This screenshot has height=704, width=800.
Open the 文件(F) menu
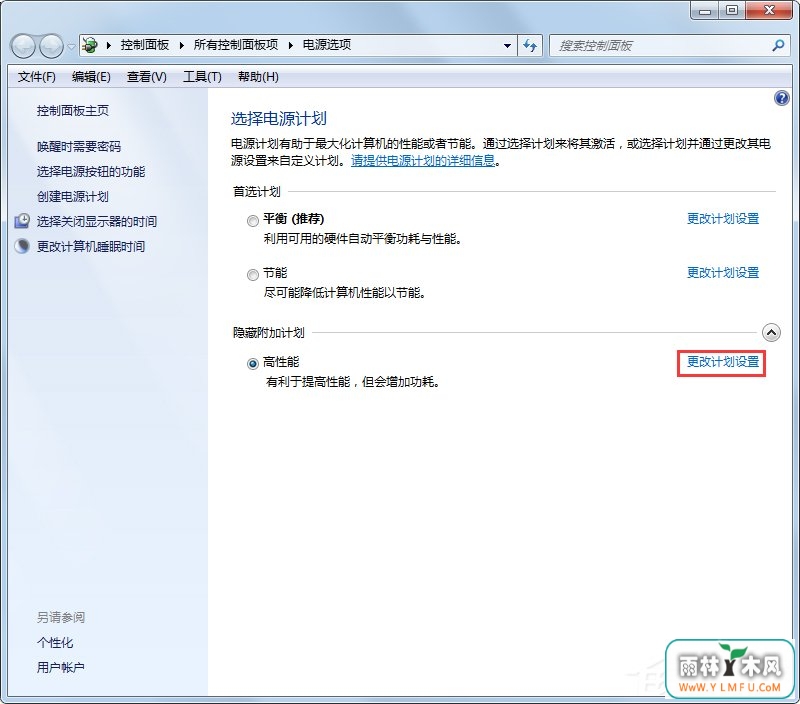pyautogui.click(x=37, y=77)
